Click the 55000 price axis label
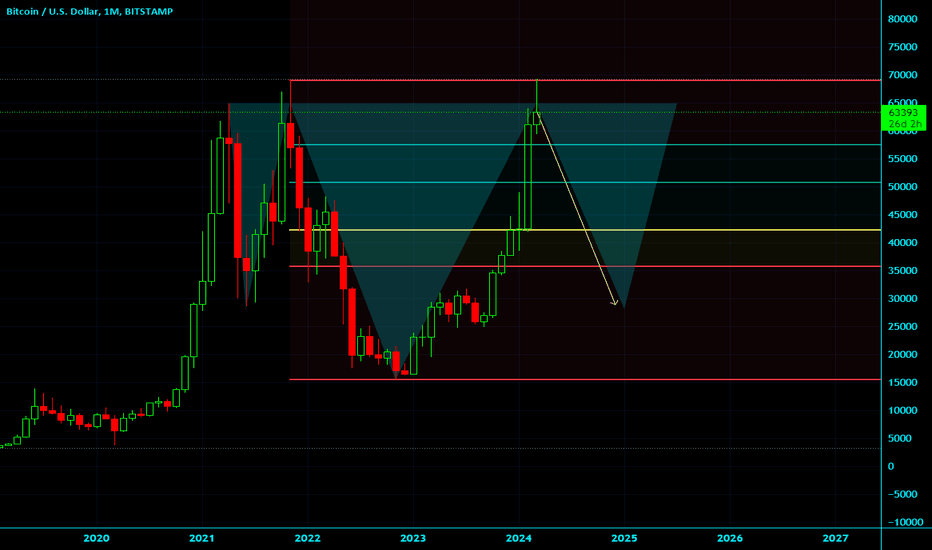The height and width of the screenshot is (550, 932). [902, 159]
